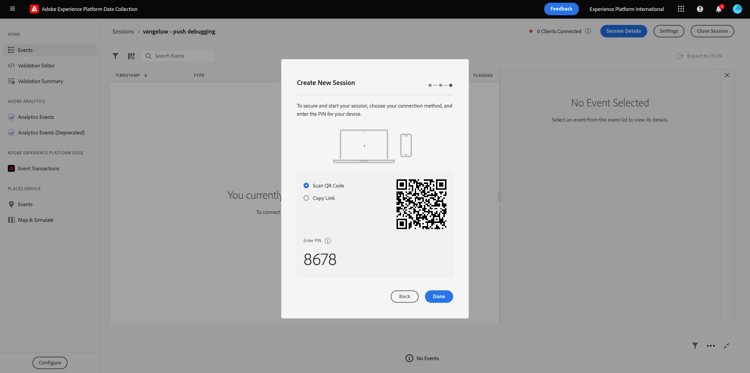Open the user profile avatar
750x373 pixels.
737,9
